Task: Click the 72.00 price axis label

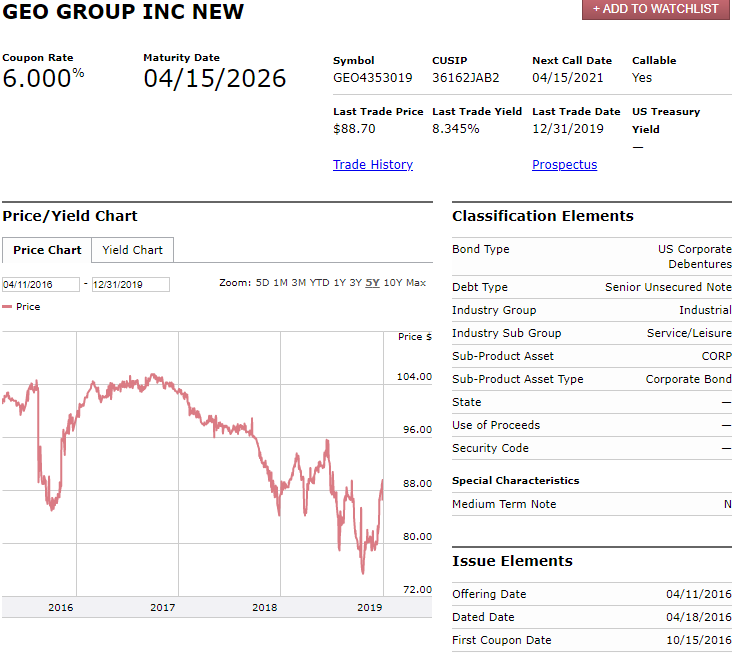Action: (417, 589)
